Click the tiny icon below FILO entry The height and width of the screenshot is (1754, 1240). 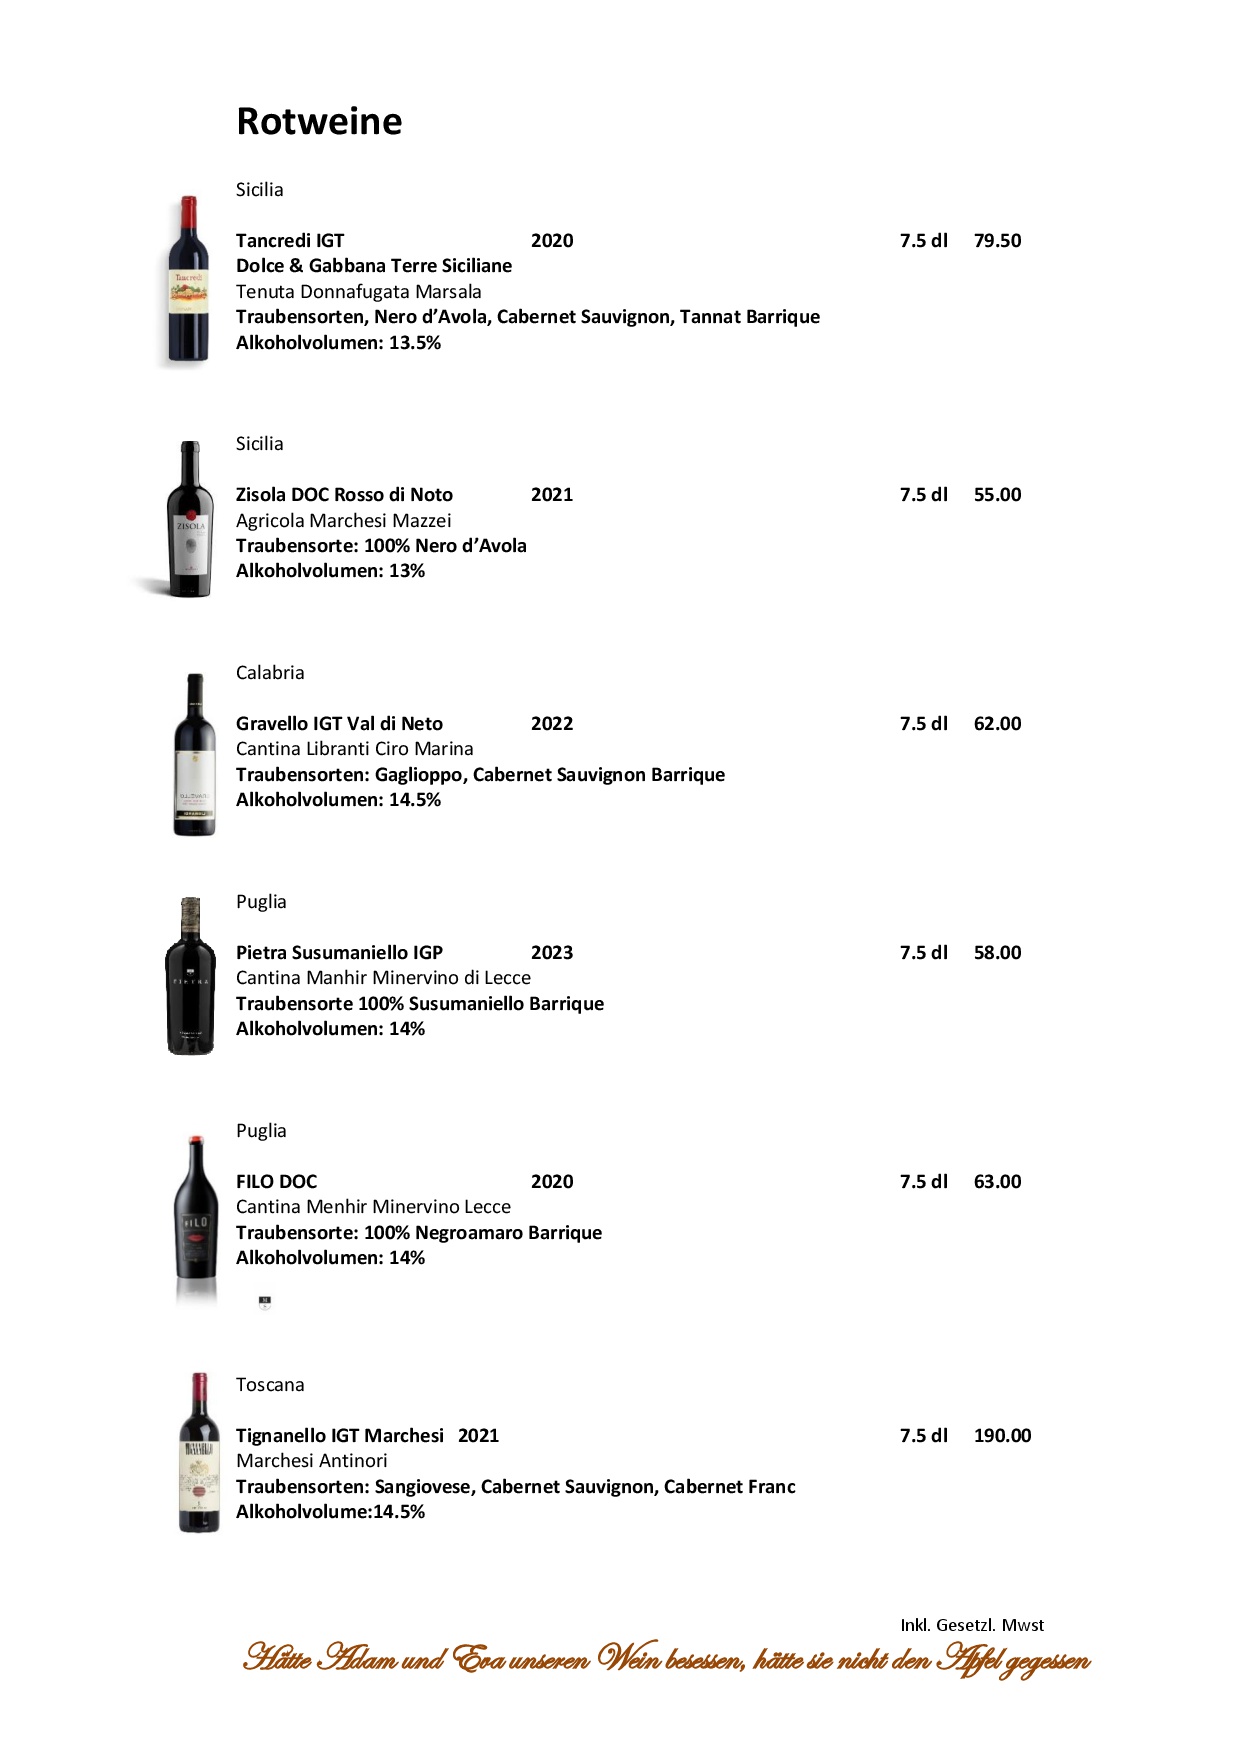[265, 1301]
